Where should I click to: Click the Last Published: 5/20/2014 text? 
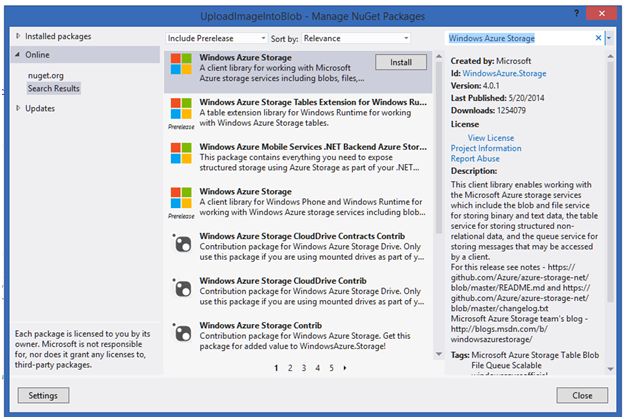tap(497, 98)
